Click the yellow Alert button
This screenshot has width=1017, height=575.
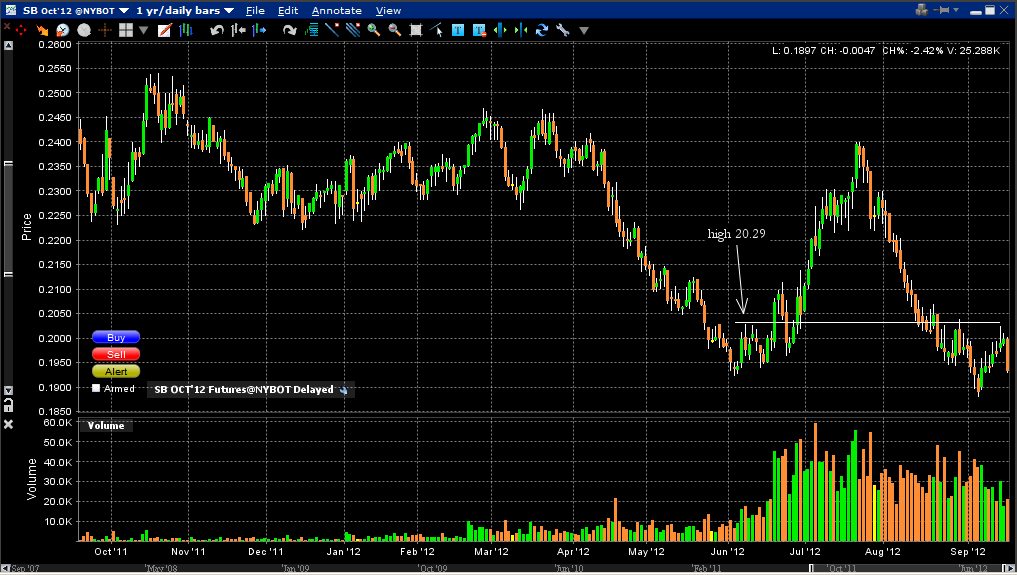pyautogui.click(x=116, y=371)
